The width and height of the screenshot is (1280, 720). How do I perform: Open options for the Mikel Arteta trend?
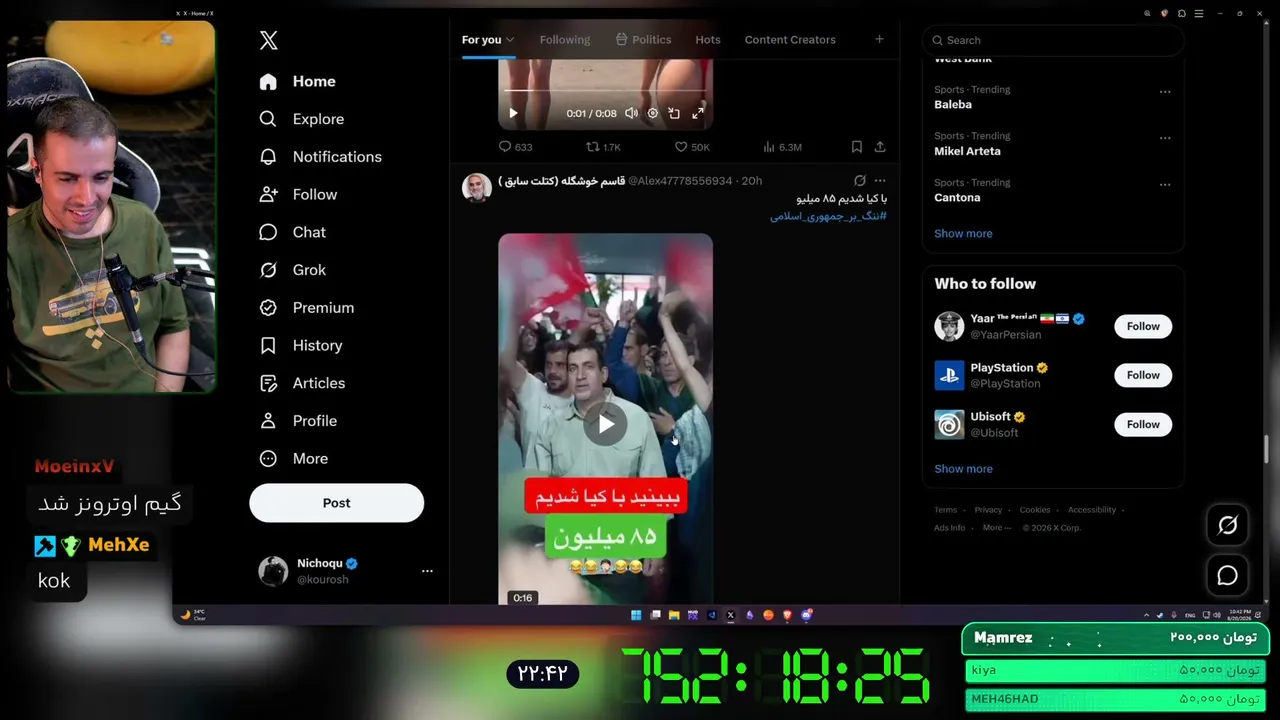tap(1165, 138)
